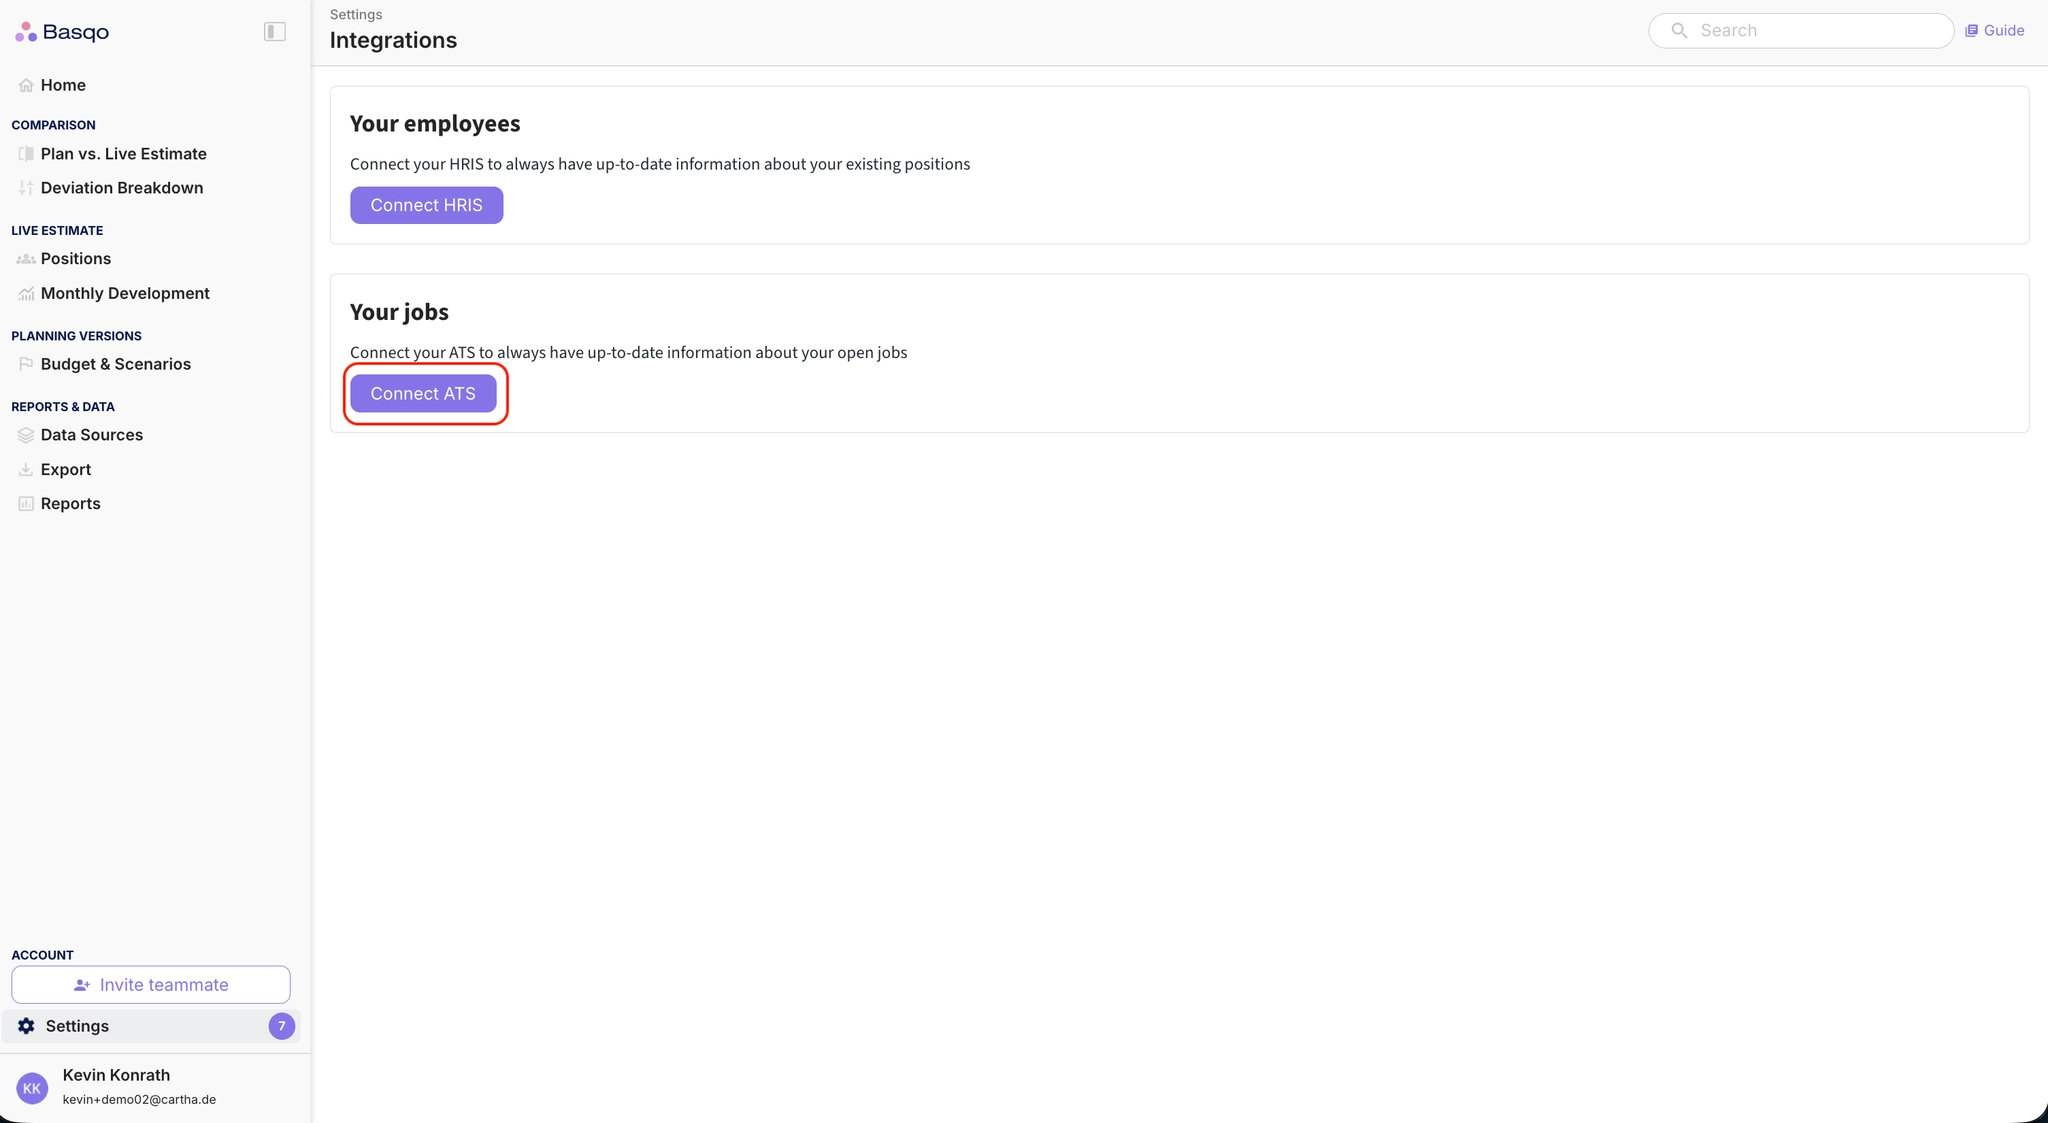This screenshot has height=1123, width=2048.
Task: Click the REPORTS & DATA section label
Action: 63,407
